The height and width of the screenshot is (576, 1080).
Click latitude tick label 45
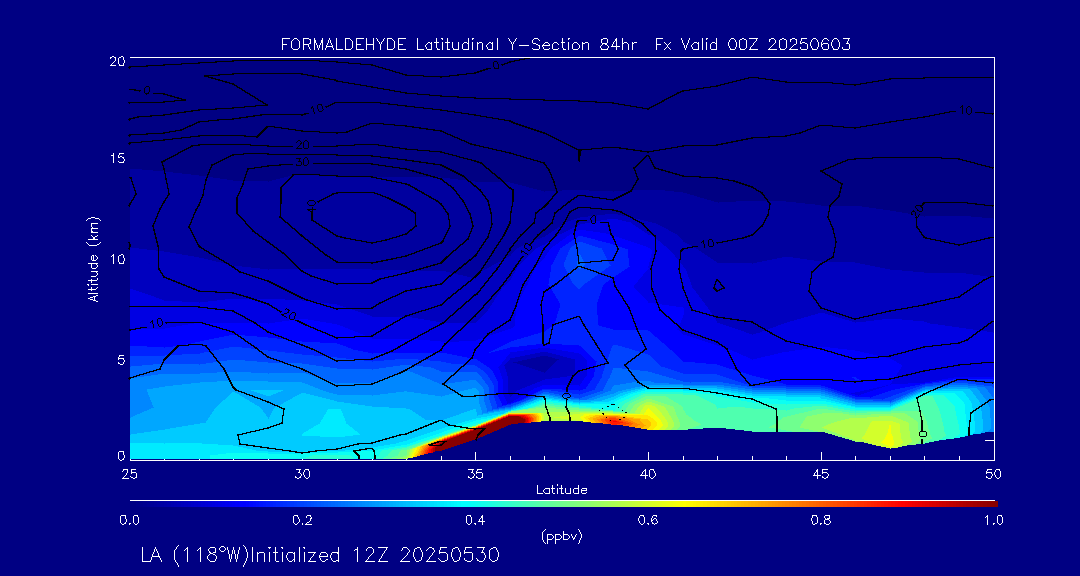pyautogui.click(x=821, y=473)
